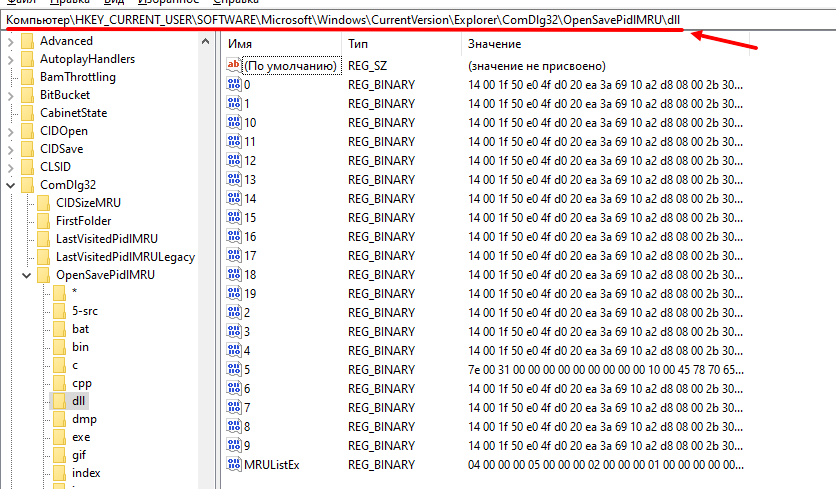836x489 pixels.
Task: Click the folder icon of bat key
Action: pos(59,329)
